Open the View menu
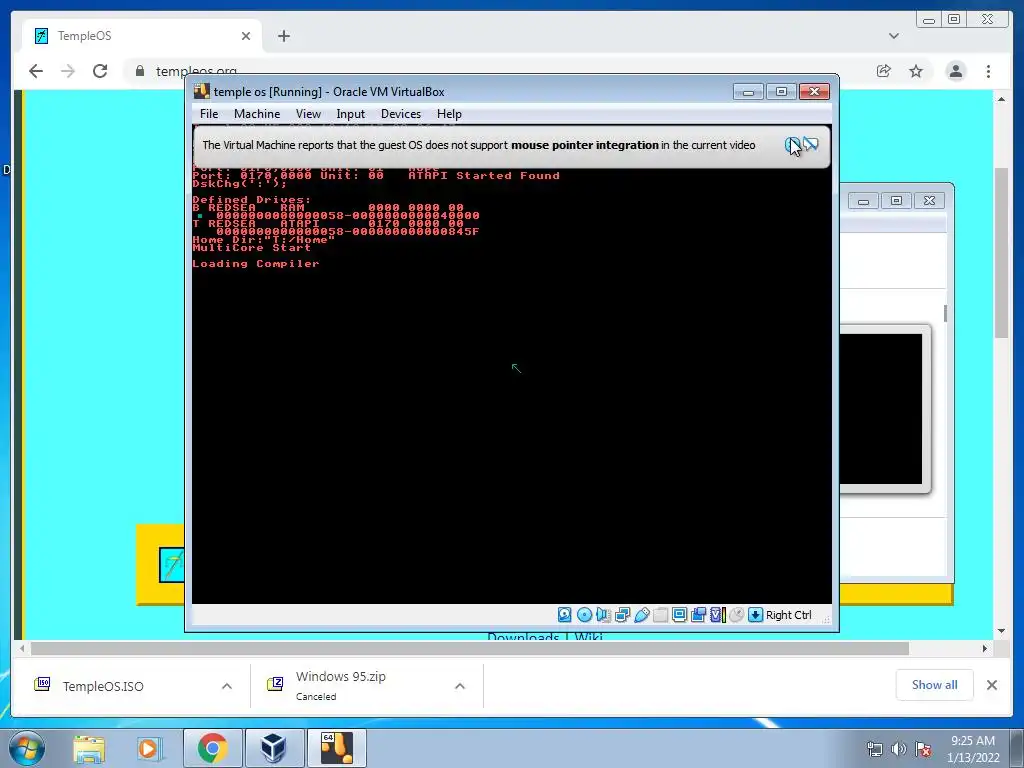1024x768 pixels. tap(308, 114)
